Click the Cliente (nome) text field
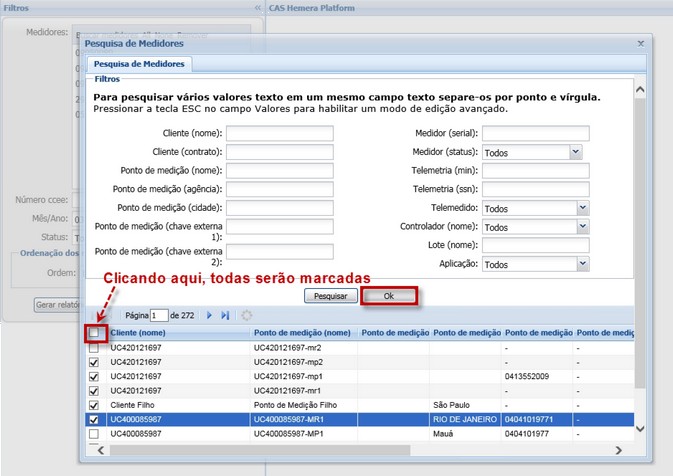 (x=279, y=133)
